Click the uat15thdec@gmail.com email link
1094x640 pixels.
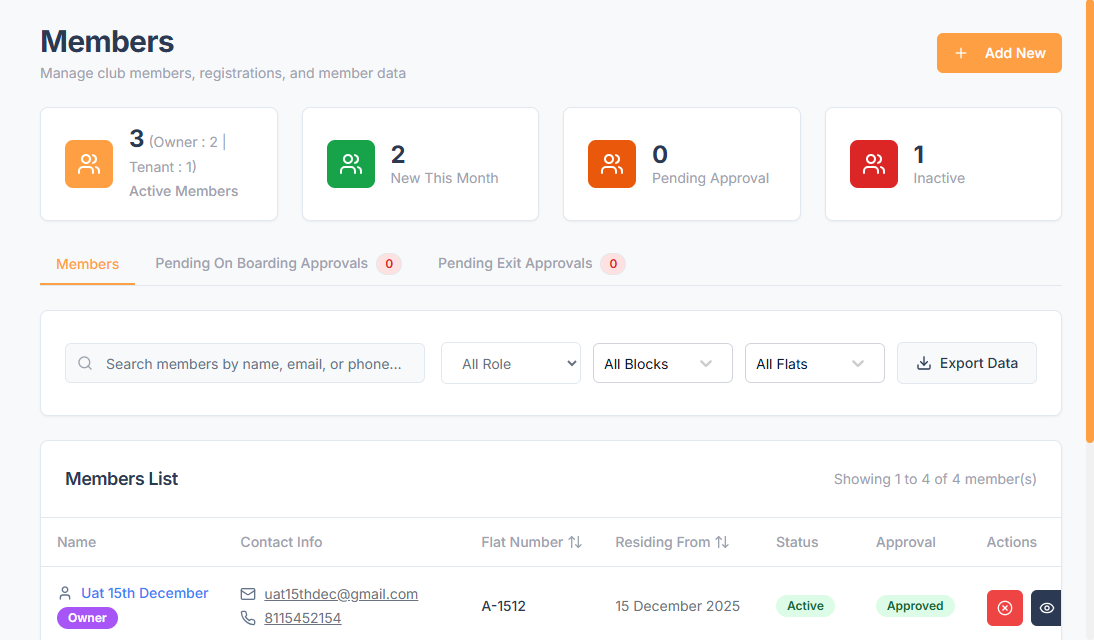click(341, 594)
